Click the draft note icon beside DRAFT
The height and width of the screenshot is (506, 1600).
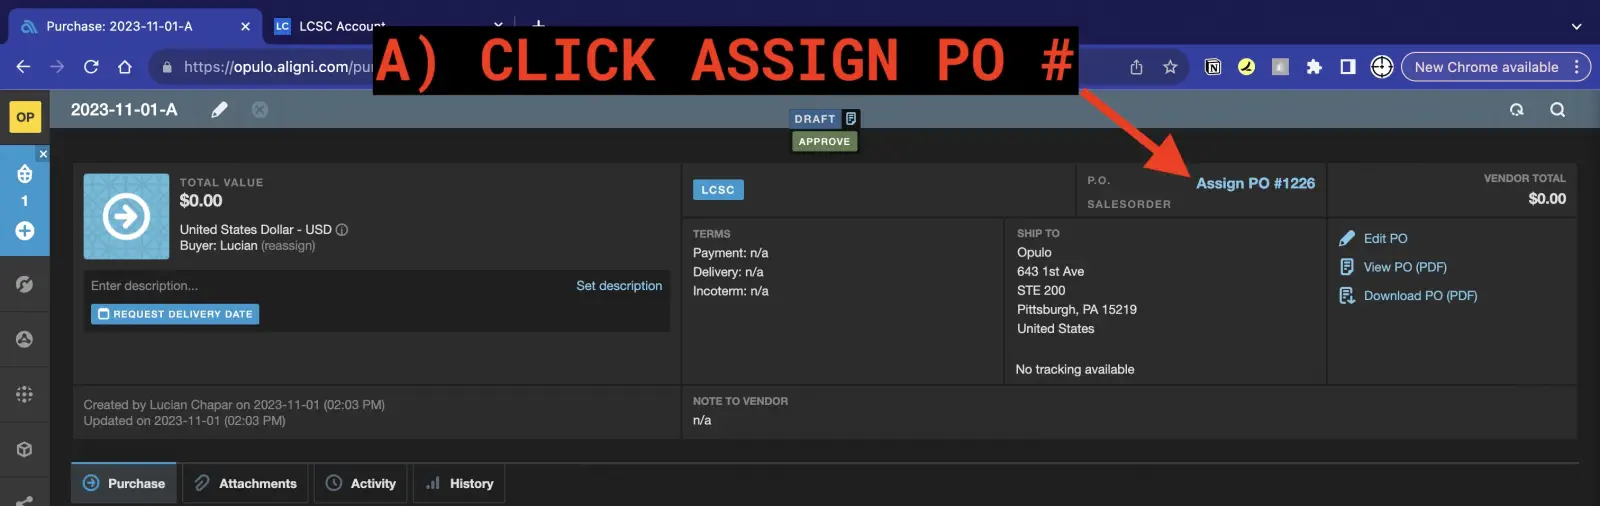(x=851, y=119)
